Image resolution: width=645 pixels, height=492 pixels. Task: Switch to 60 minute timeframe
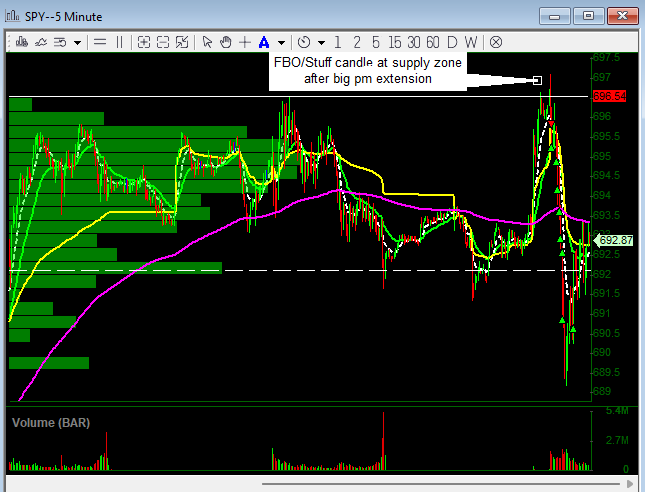point(433,42)
